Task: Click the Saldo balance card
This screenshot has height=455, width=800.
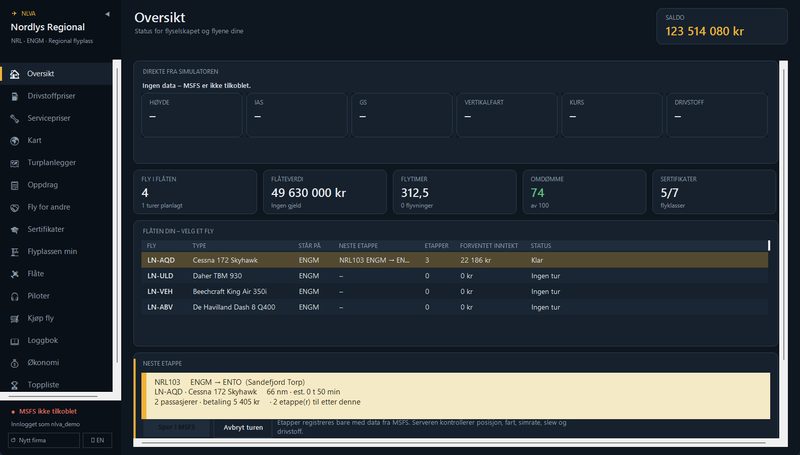Action: (721, 27)
